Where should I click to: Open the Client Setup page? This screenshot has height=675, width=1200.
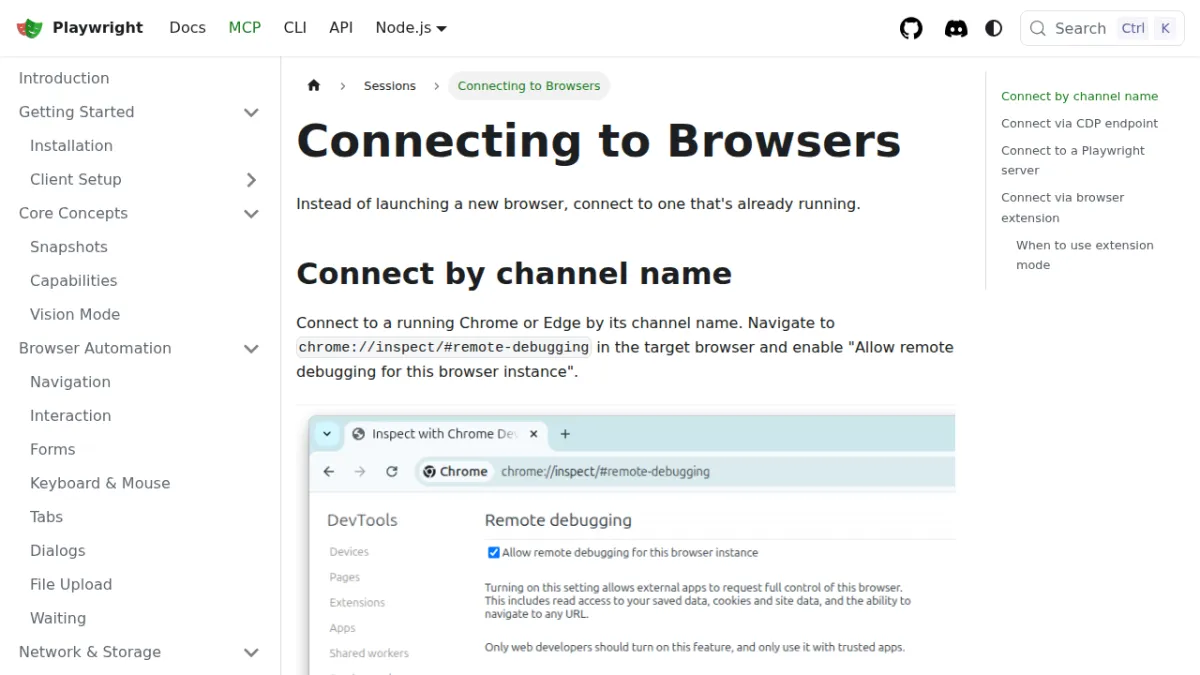pos(76,179)
